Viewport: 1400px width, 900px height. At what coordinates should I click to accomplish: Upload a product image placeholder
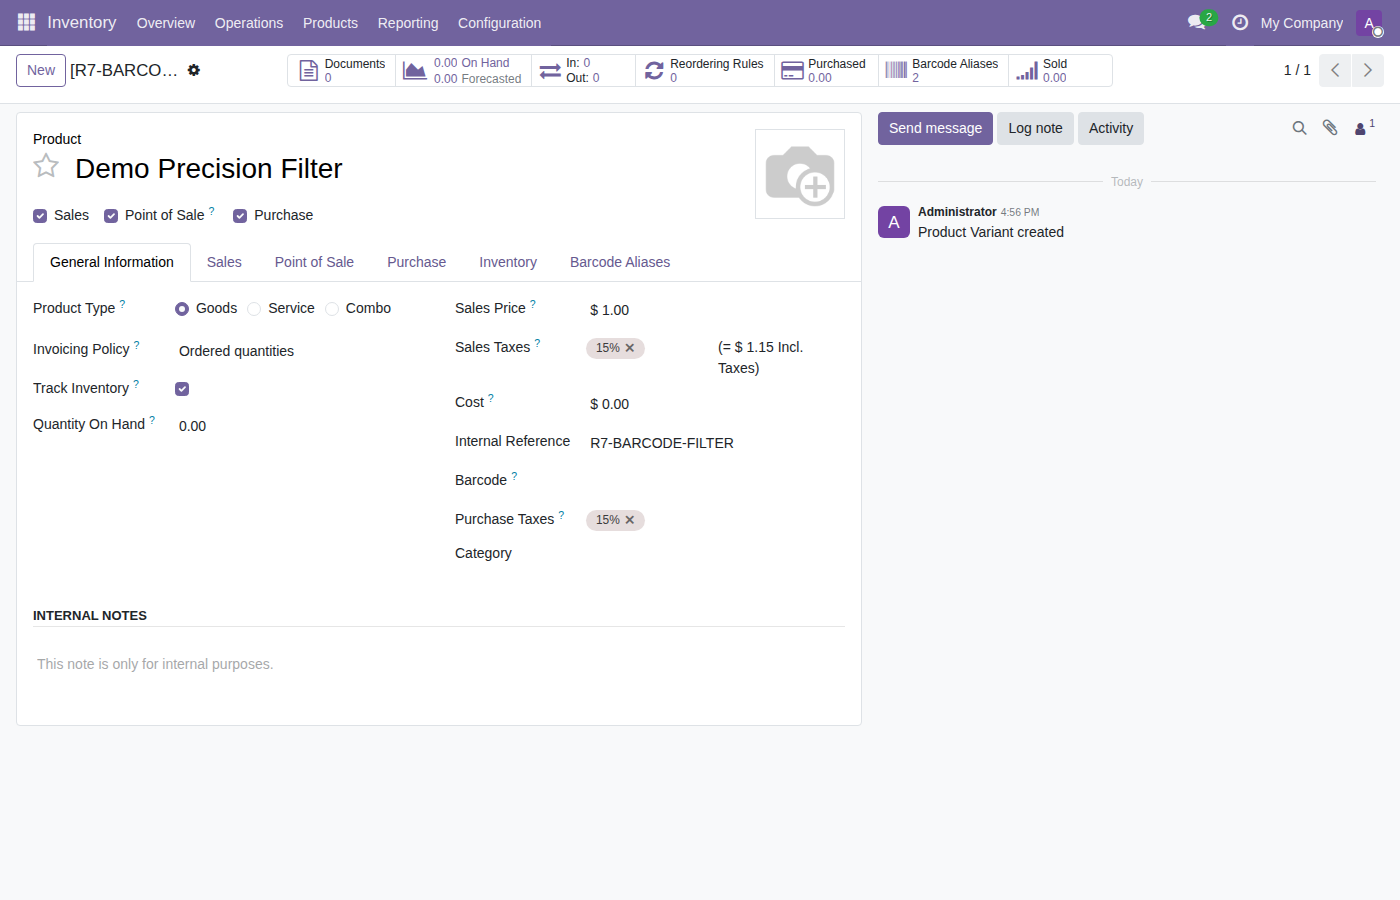tap(800, 174)
